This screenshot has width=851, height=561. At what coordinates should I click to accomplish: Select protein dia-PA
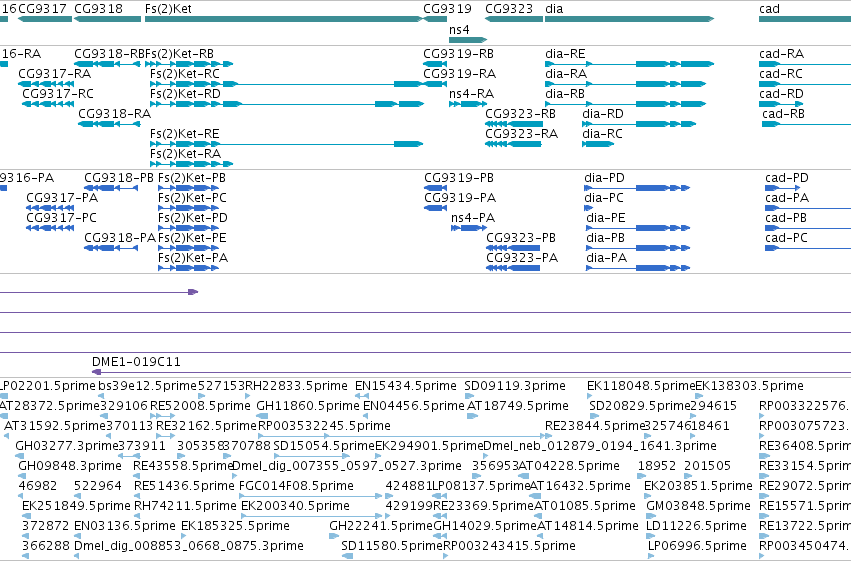[606, 258]
